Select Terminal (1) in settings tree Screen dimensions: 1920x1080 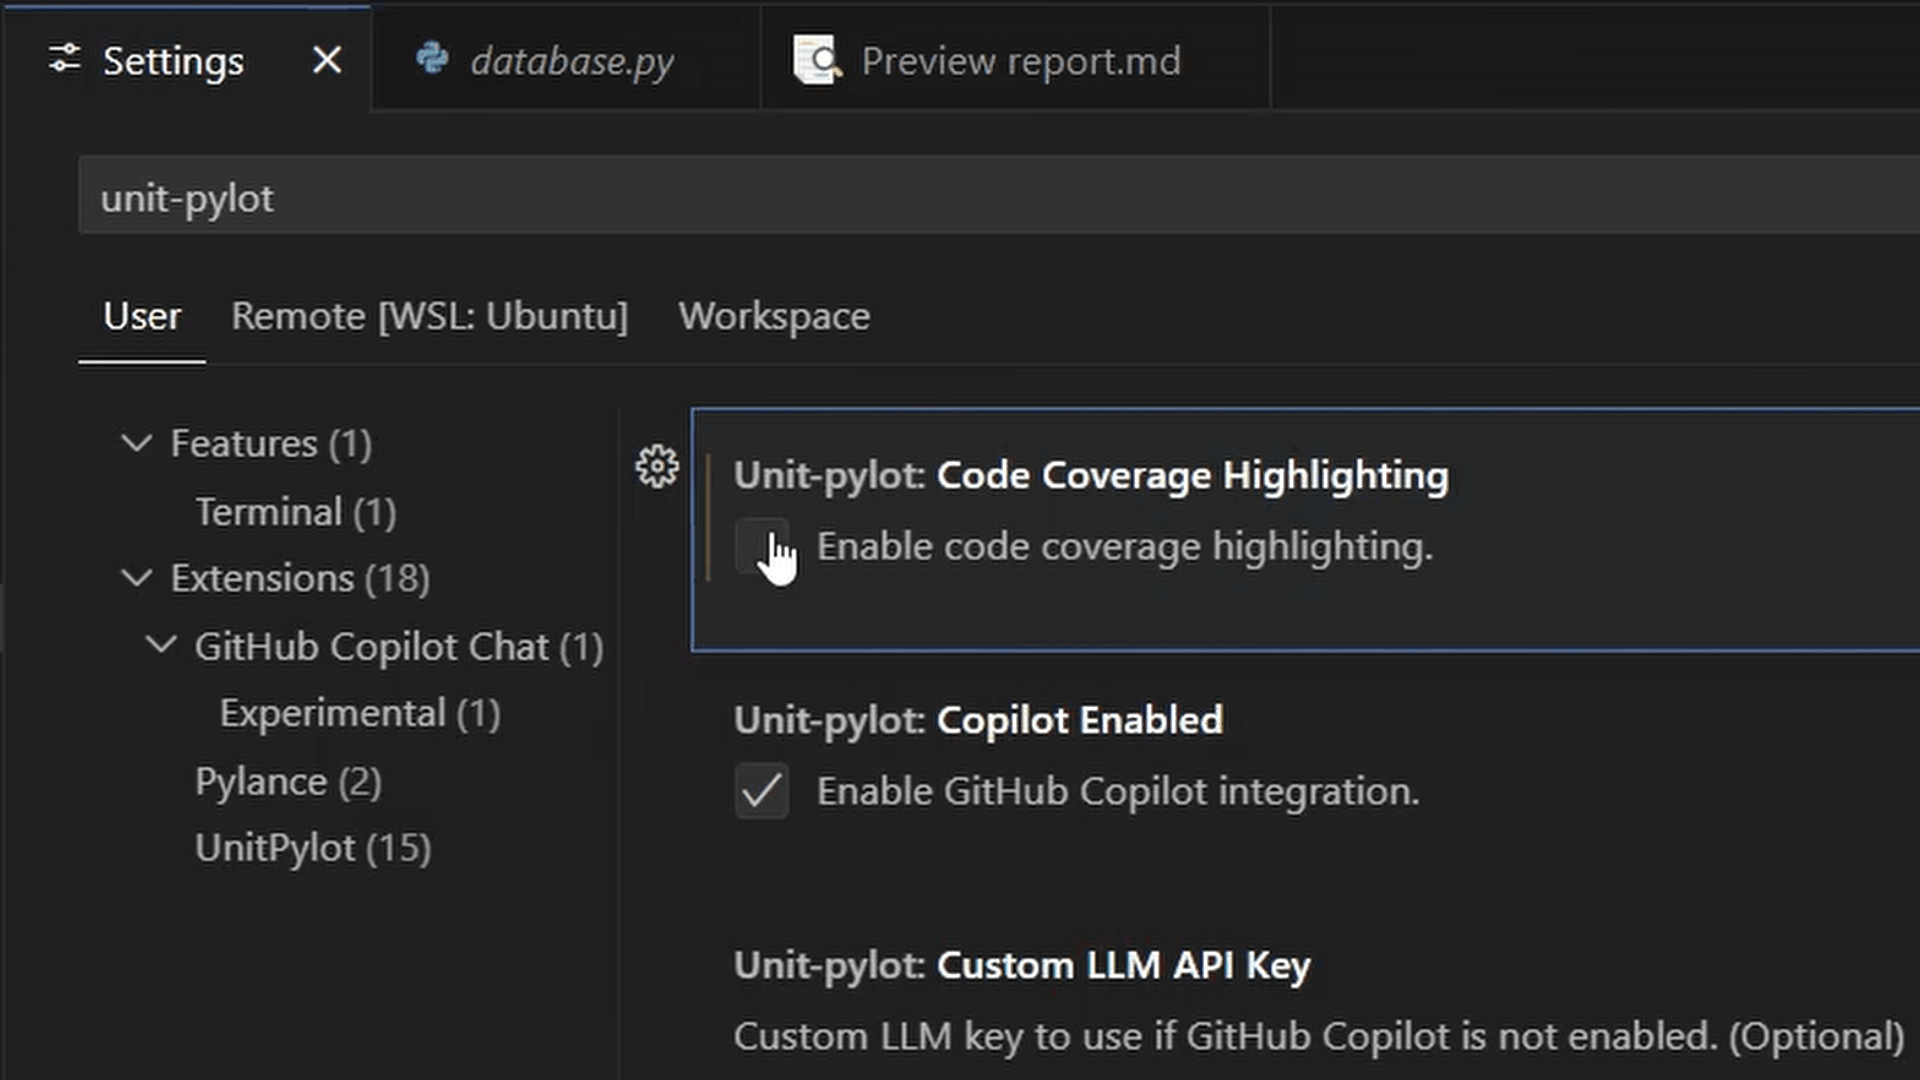(295, 512)
